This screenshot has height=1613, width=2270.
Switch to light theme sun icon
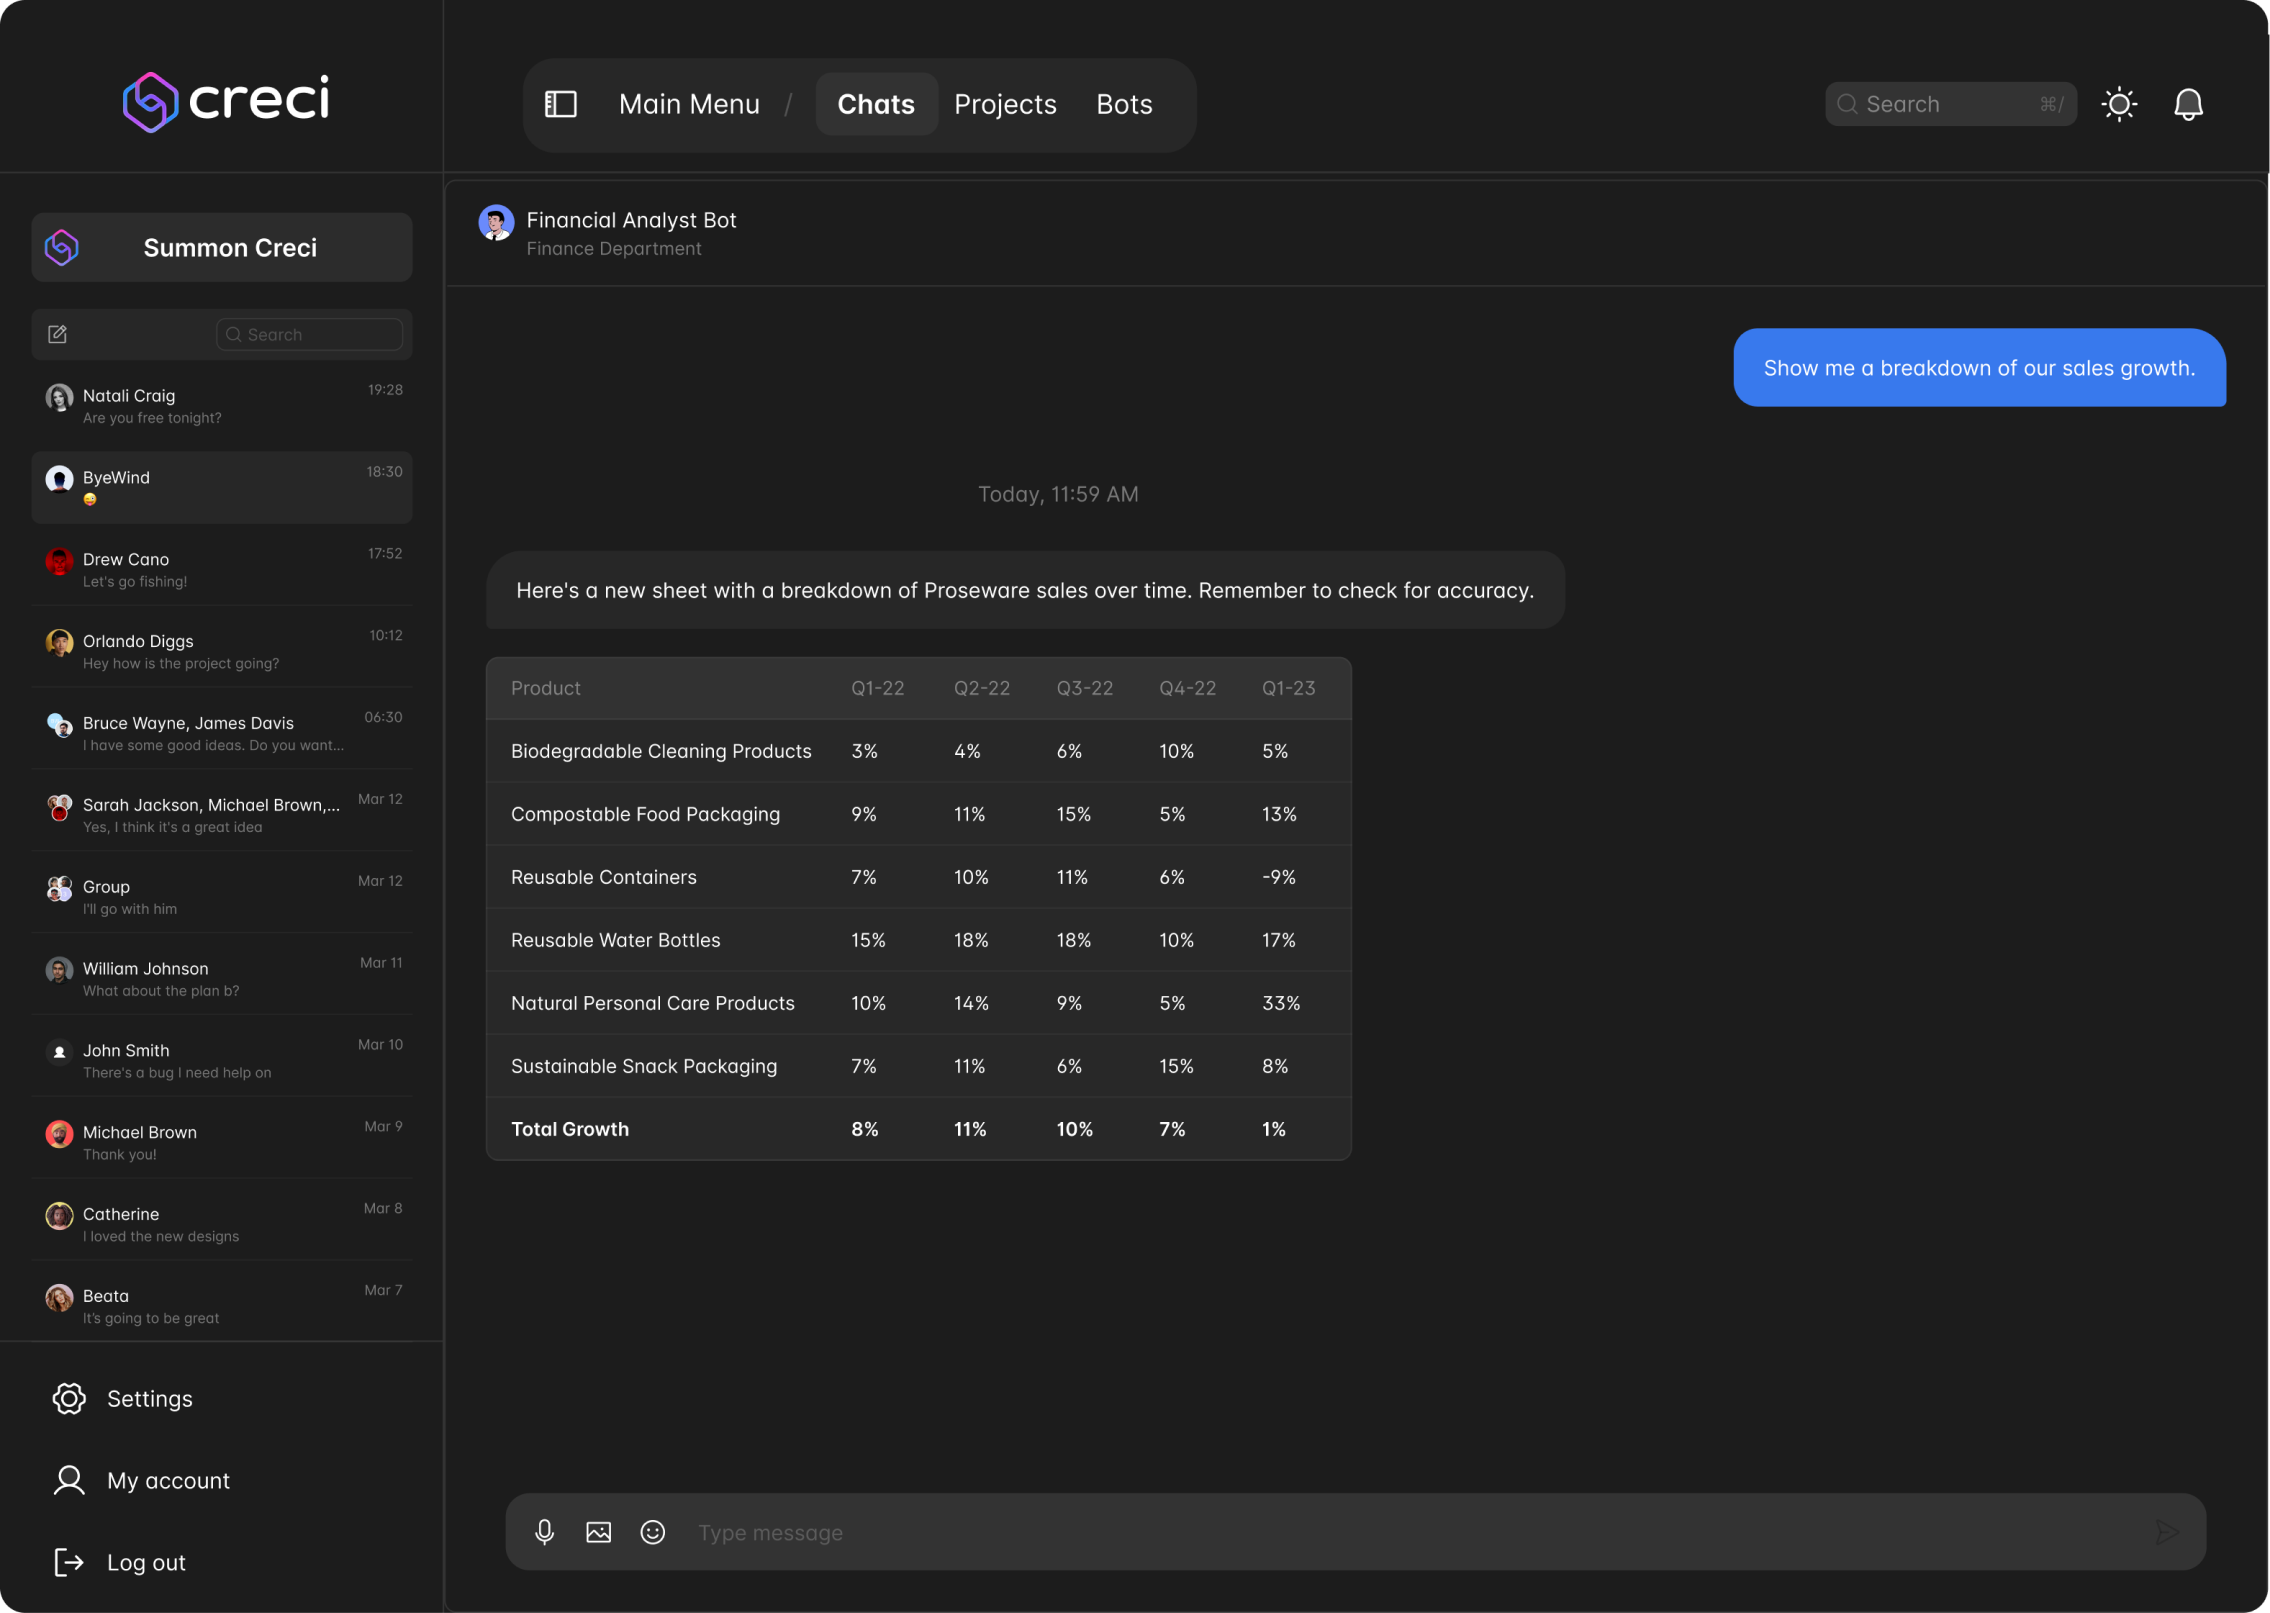[2119, 104]
